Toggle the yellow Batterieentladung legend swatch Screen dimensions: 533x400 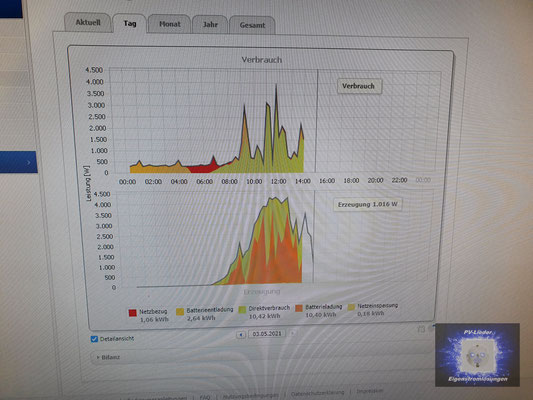[x=180, y=311]
